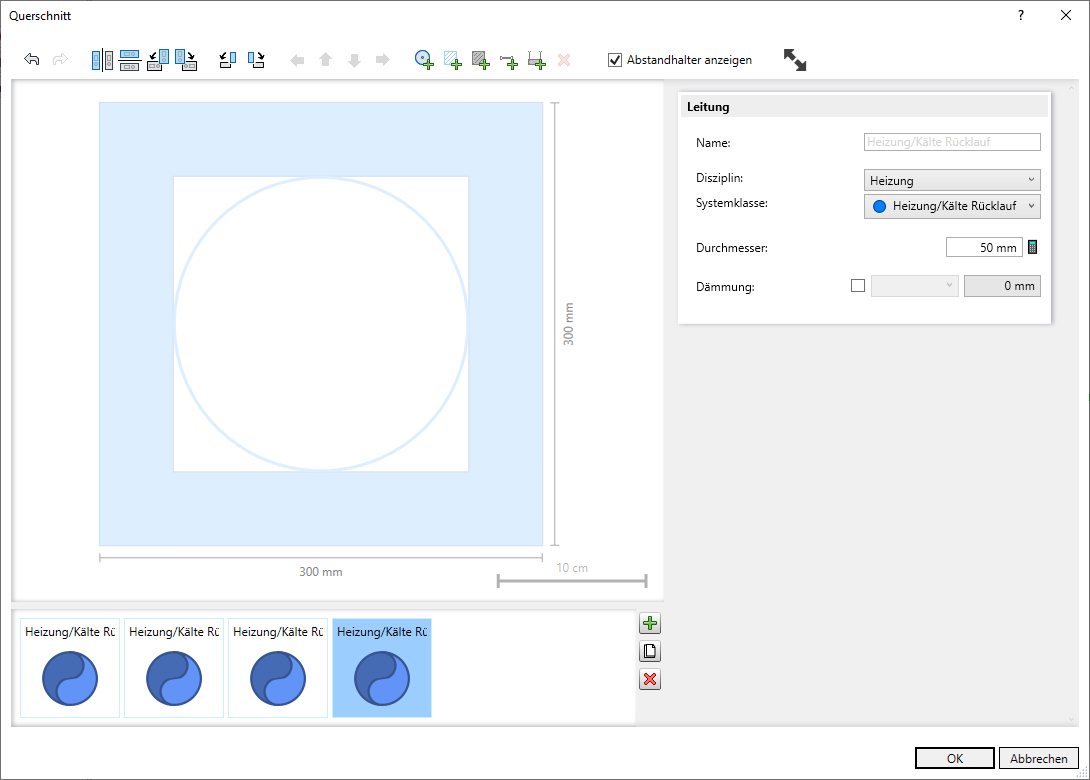Open the Dämmung type dropdown

(915, 286)
